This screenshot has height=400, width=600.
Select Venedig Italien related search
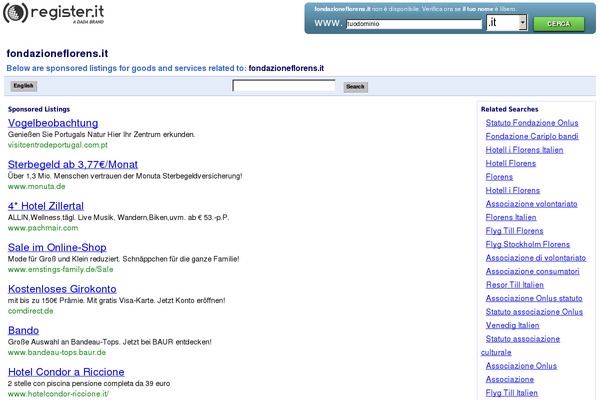click(x=512, y=325)
